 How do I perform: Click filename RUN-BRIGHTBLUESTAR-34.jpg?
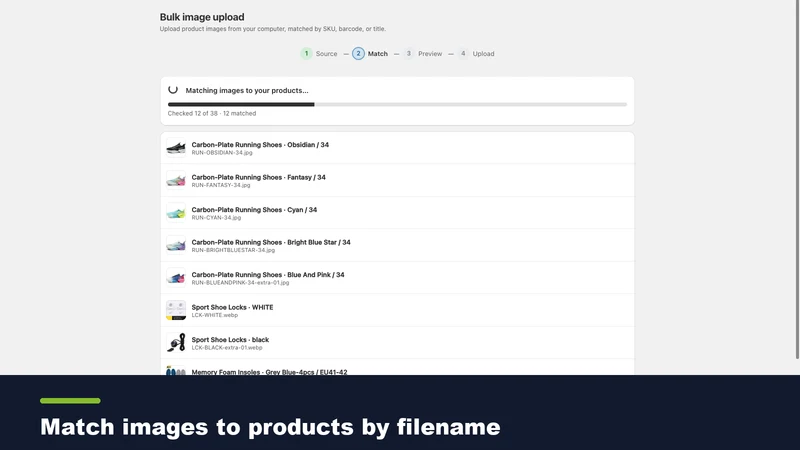[x=233, y=250]
